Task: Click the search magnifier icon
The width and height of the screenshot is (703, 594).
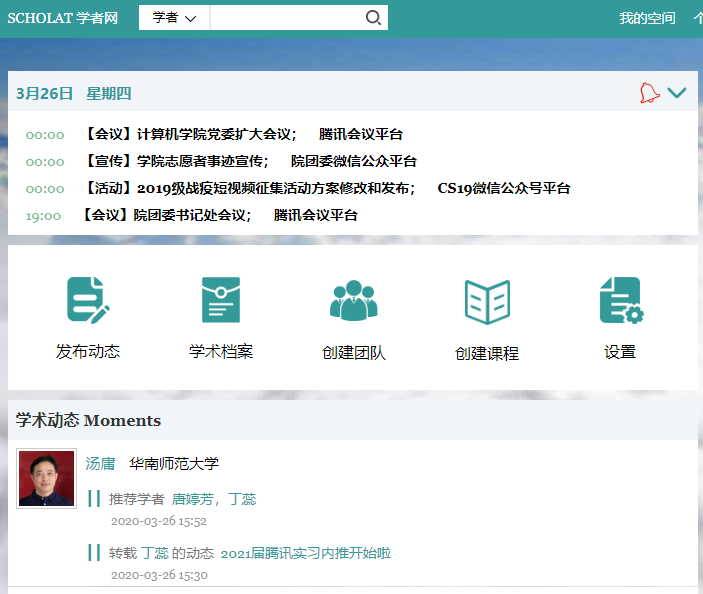Action: tap(373, 18)
